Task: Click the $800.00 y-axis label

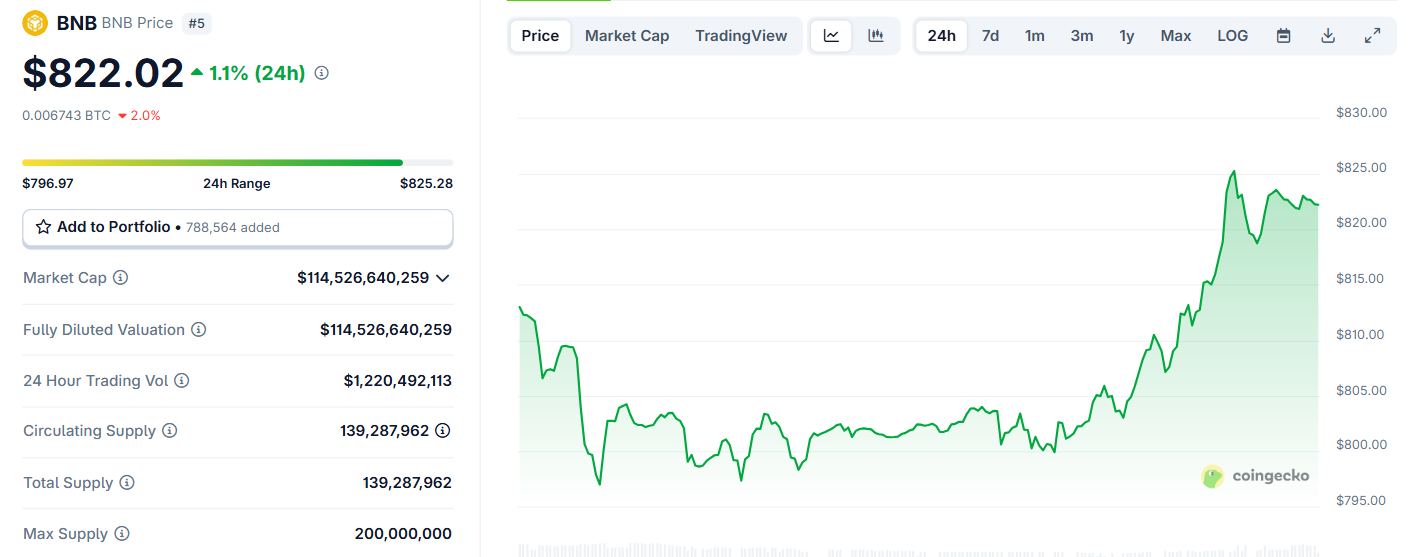Action: 1362,445
